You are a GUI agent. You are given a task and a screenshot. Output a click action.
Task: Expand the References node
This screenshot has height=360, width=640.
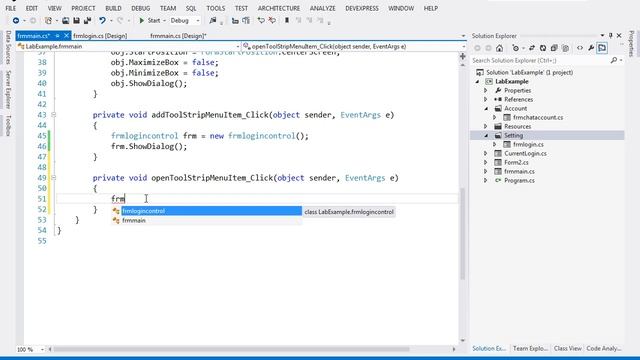pos(486,100)
